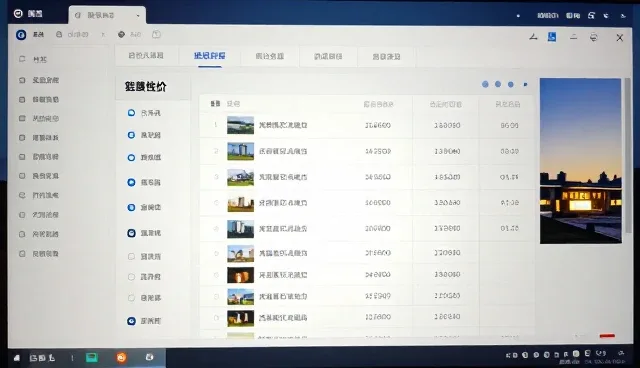Click the last sidebar item's icon
This screenshot has width=640, height=368.
click(x=22, y=254)
